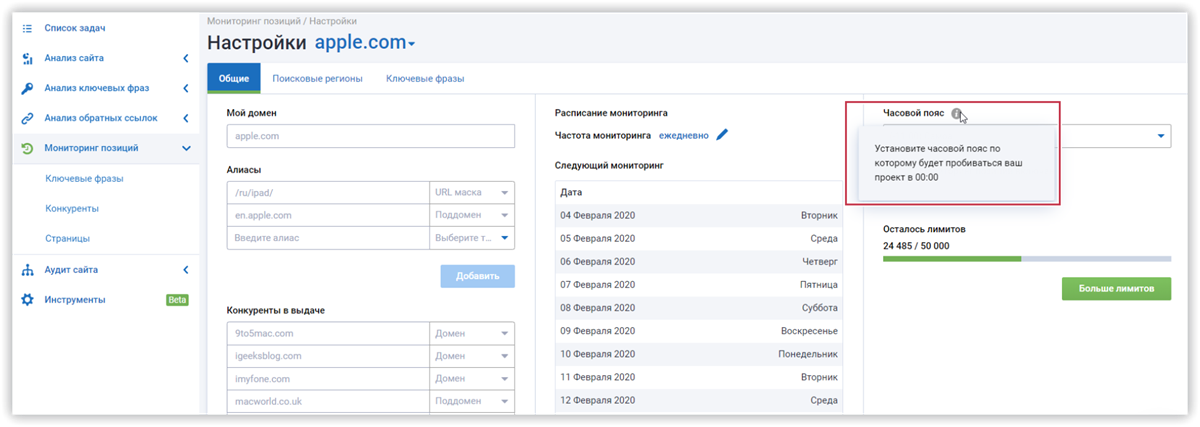Click the Больше лимитов button

click(1116, 289)
